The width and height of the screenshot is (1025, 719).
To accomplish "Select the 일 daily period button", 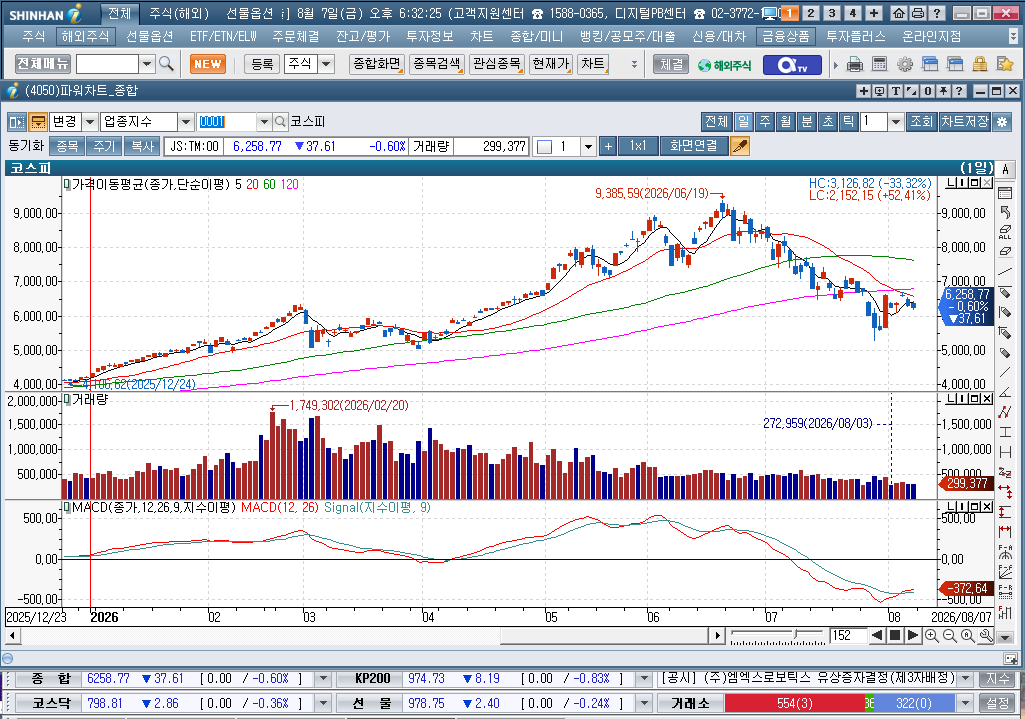I will pos(743,122).
